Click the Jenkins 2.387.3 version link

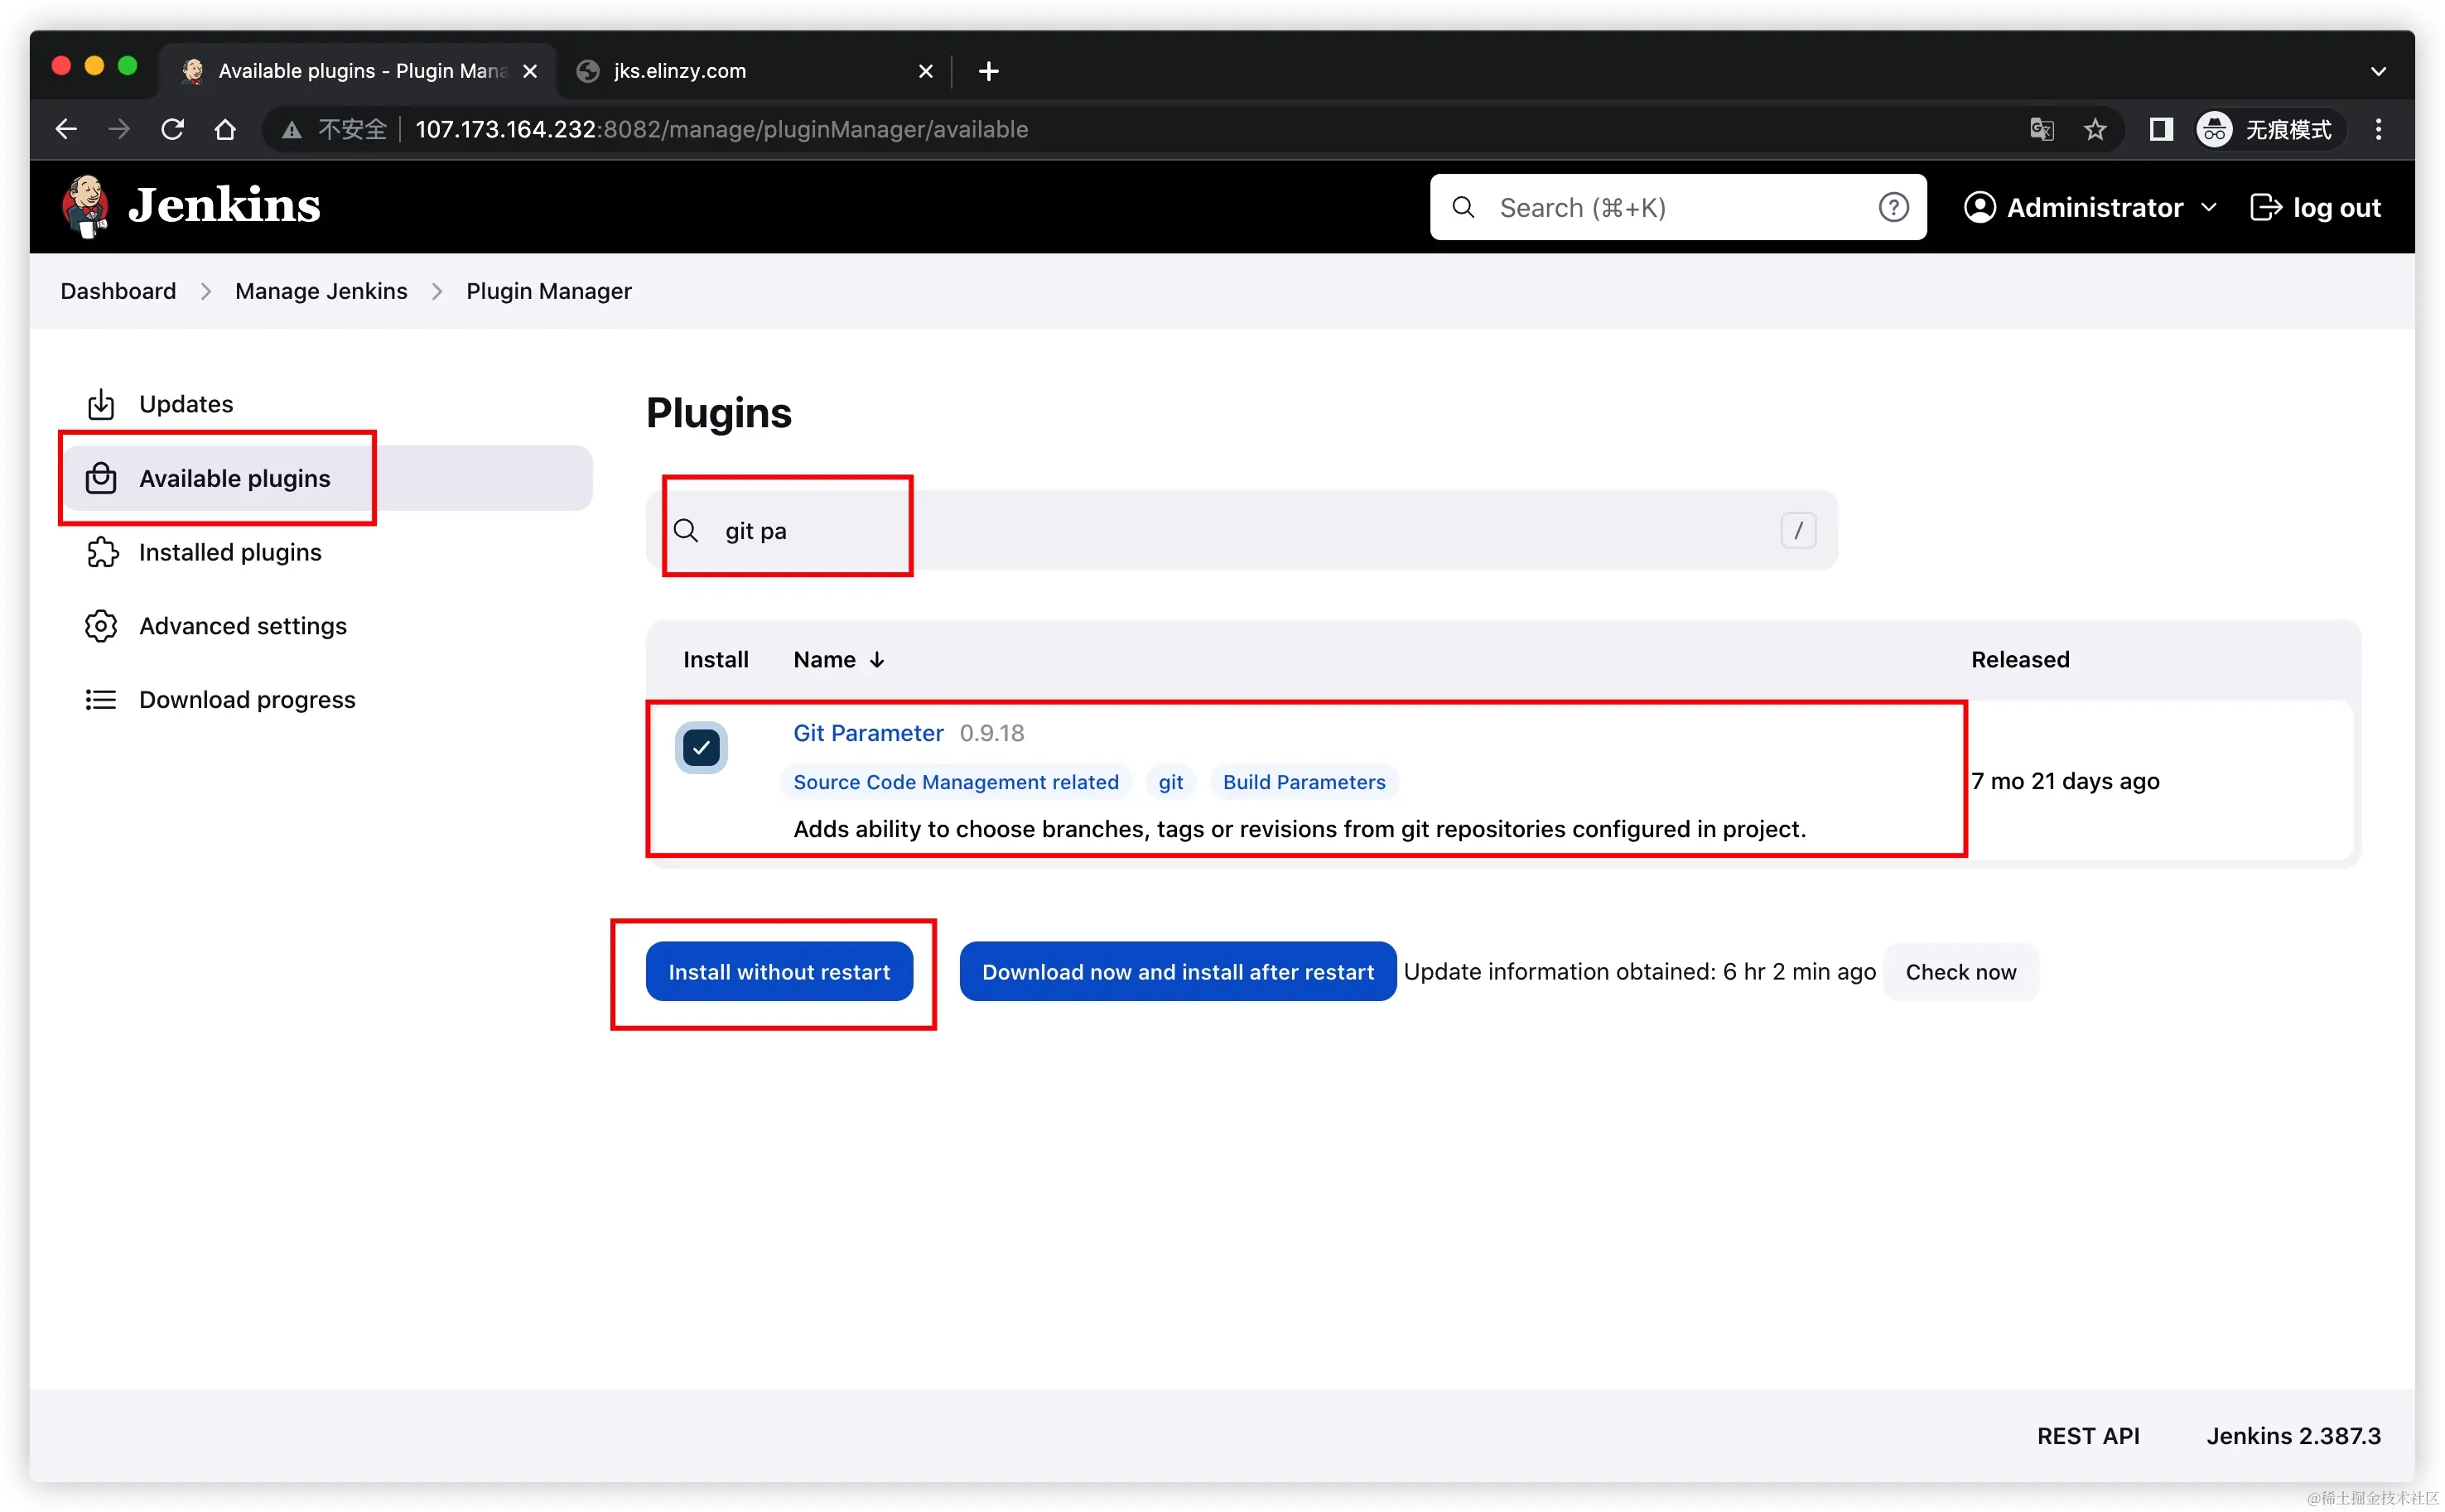tap(2293, 1436)
